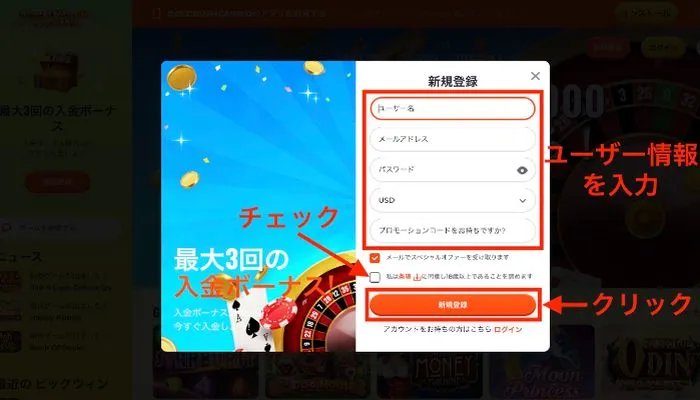
Task: Close the 新規登録 registration dialog
Action: (x=535, y=76)
